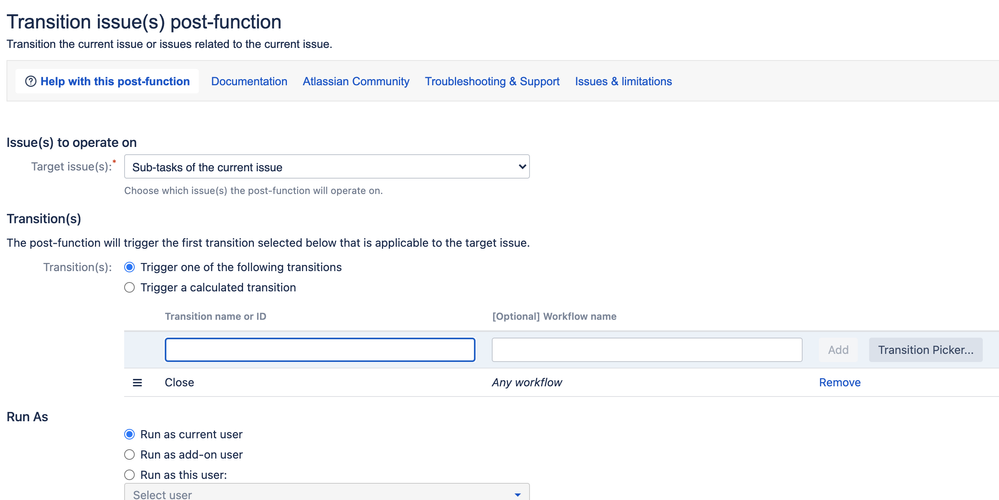Open the Documentation link

pyautogui.click(x=249, y=82)
